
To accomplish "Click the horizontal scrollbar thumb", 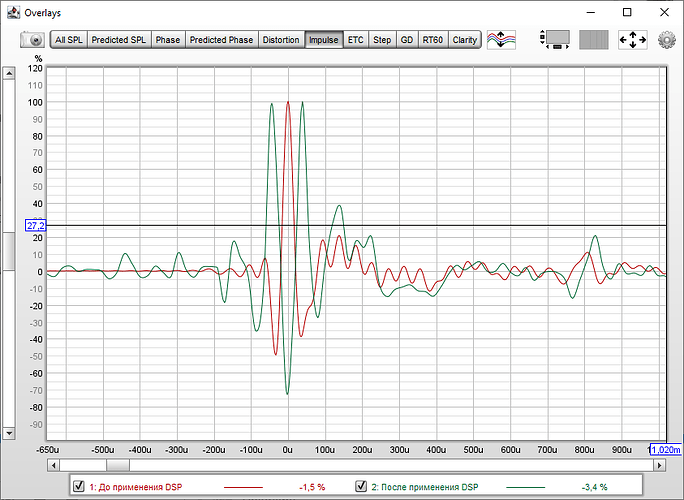I will (117, 465).
